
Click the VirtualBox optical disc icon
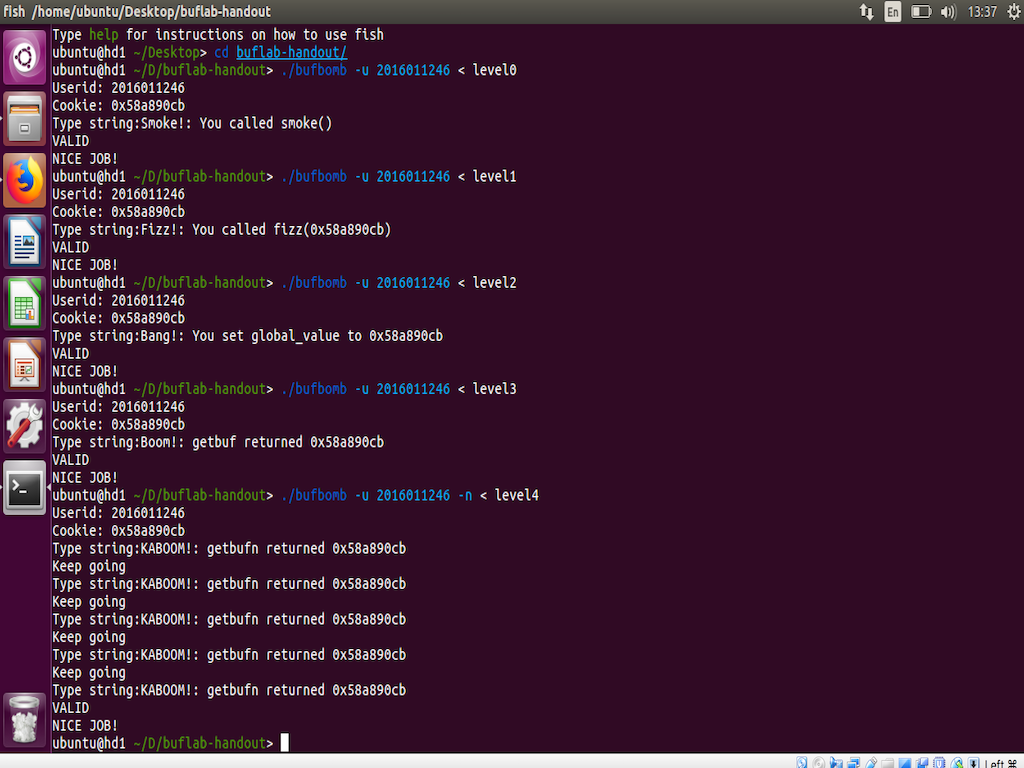819,762
